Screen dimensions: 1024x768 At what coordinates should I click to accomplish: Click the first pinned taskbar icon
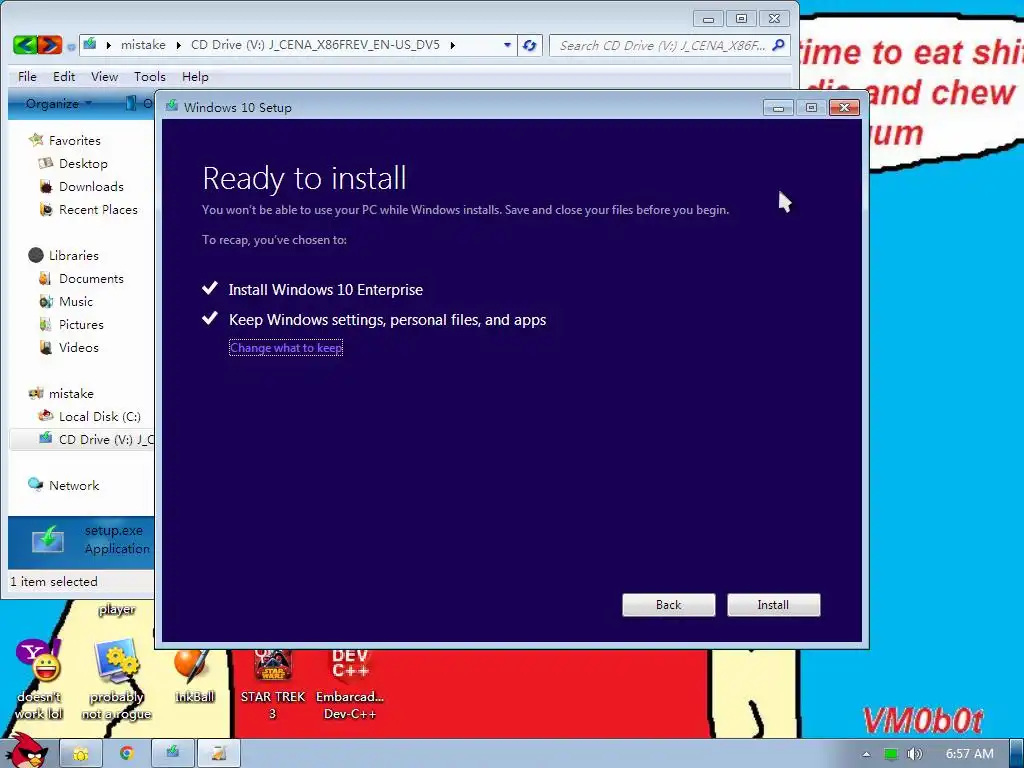81,753
